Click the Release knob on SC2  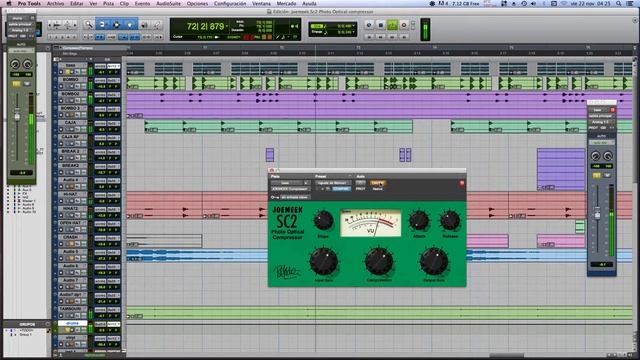click(450, 221)
